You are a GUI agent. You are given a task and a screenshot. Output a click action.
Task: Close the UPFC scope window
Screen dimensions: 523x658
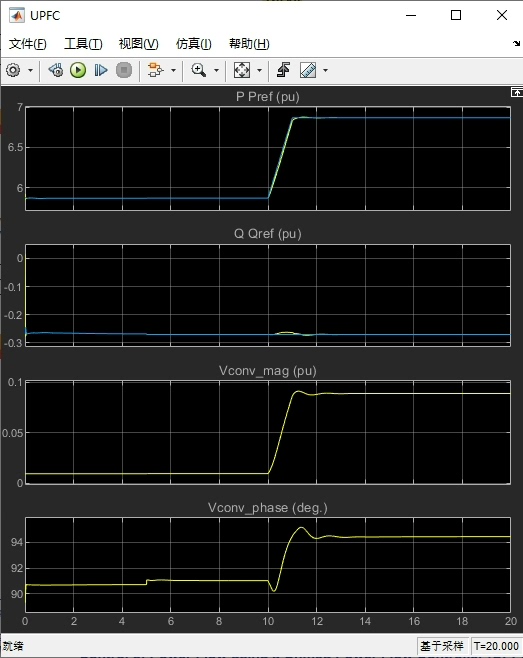point(502,15)
